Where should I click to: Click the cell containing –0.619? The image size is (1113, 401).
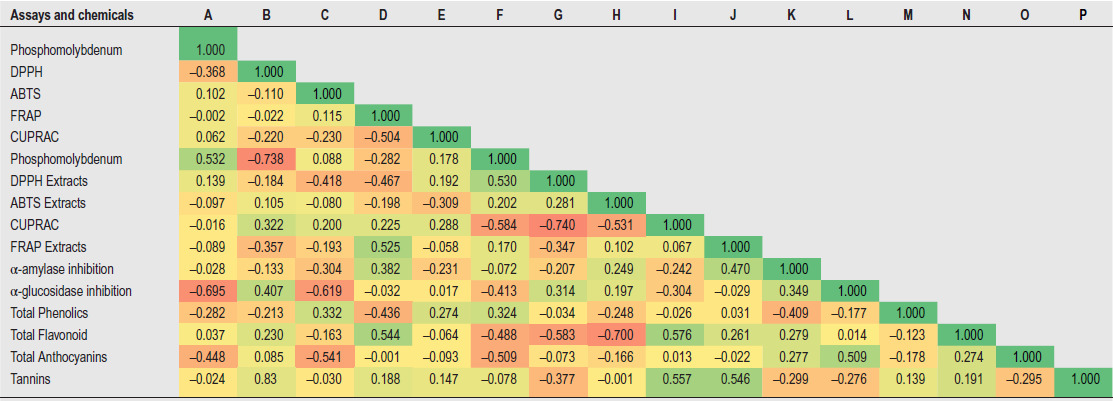pos(324,291)
